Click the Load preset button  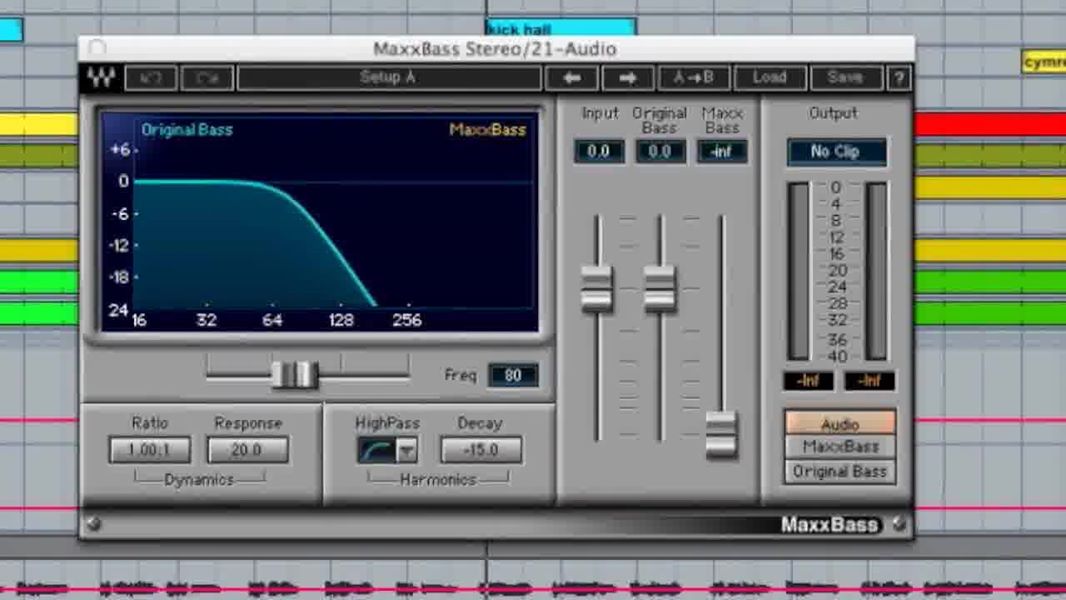(x=770, y=77)
